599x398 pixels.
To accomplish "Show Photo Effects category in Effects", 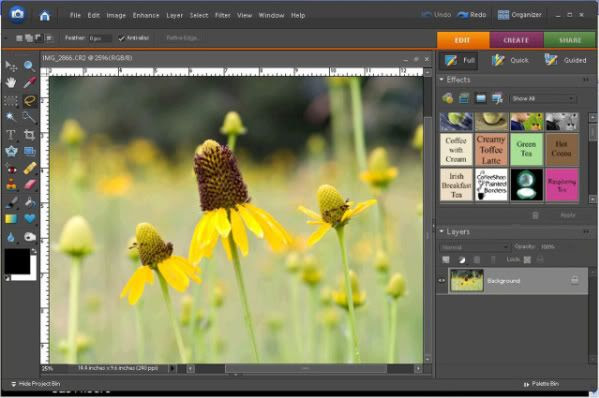I will (x=481, y=99).
